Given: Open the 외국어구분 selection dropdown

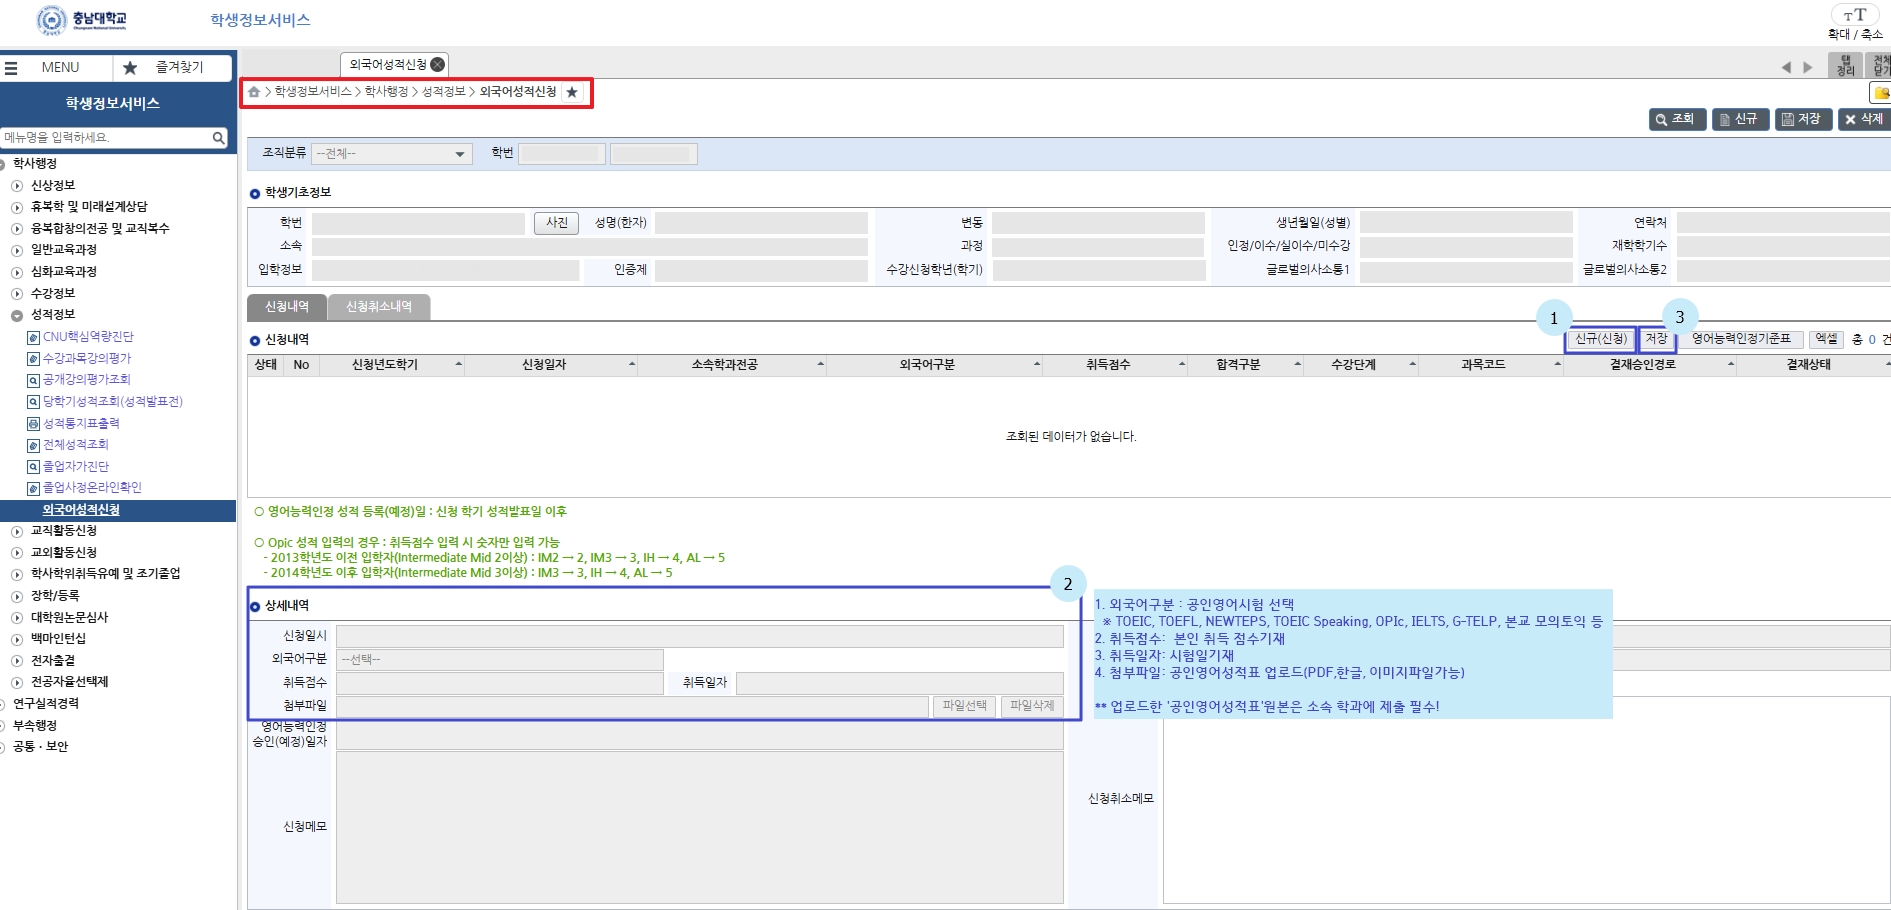Looking at the screenshot, I should click(499, 660).
